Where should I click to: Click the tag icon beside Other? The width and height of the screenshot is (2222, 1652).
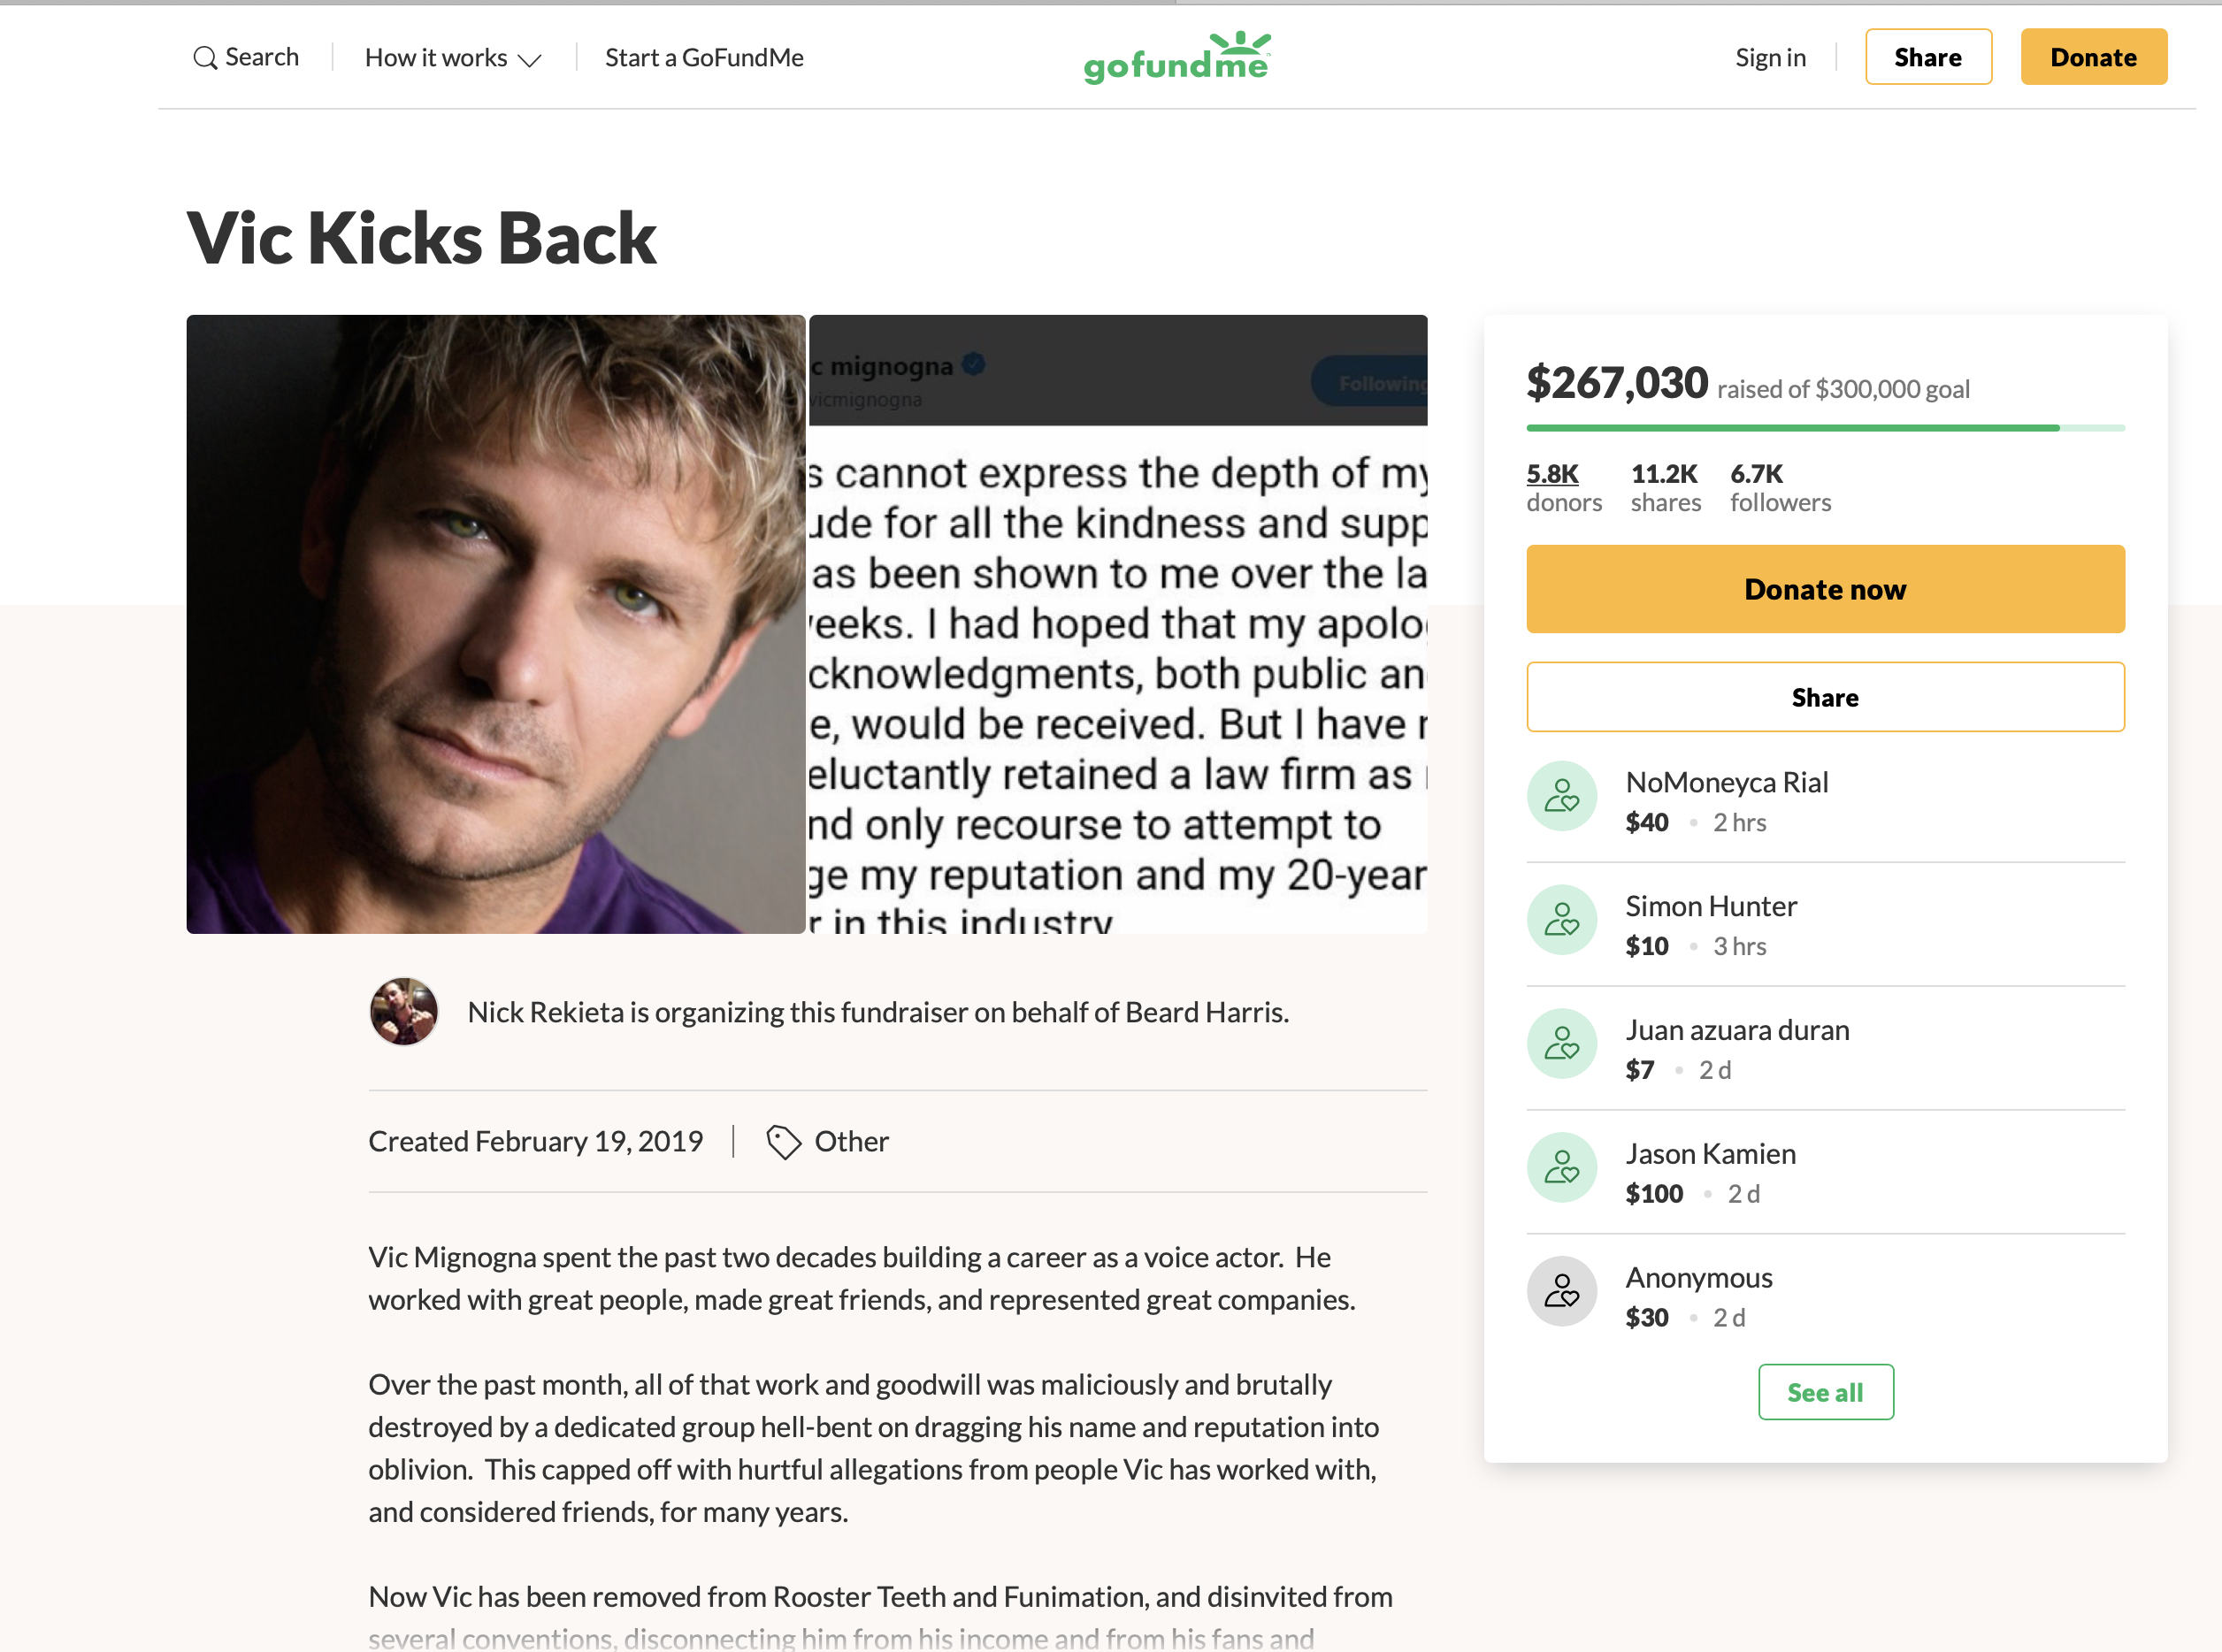pyautogui.click(x=783, y=1142)
